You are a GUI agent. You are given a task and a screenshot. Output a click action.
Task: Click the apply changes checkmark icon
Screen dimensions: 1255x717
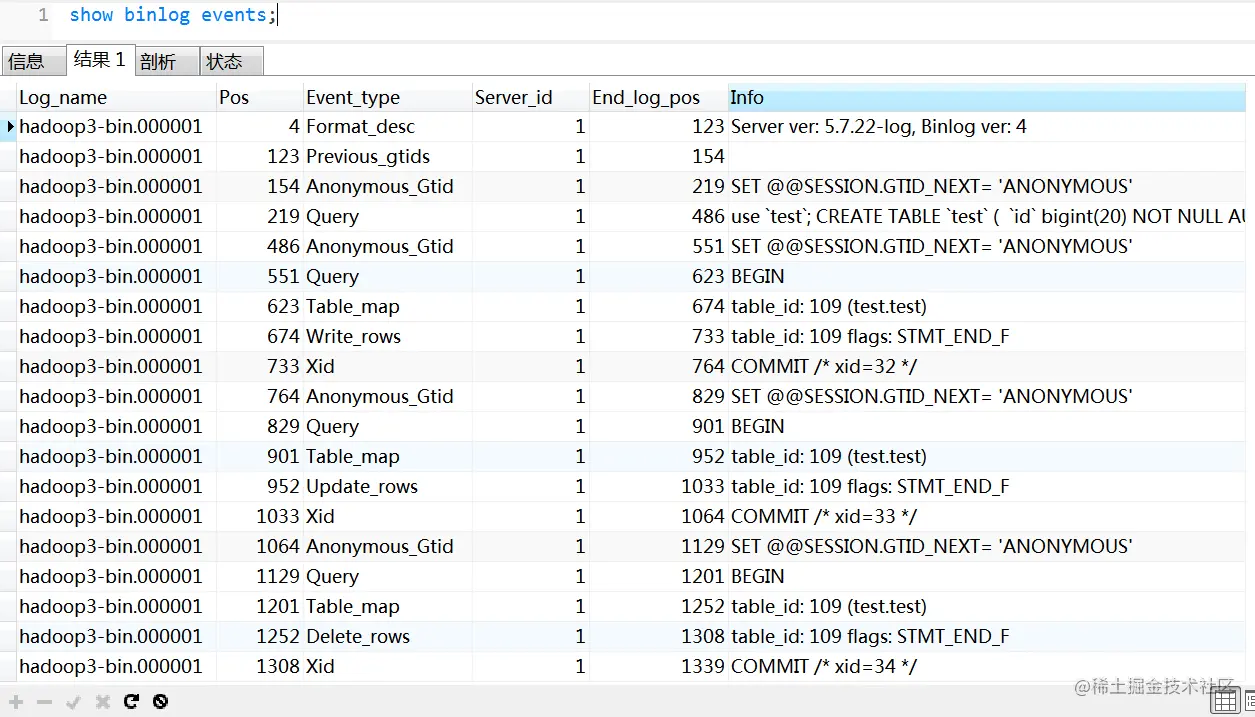(73, 702)
